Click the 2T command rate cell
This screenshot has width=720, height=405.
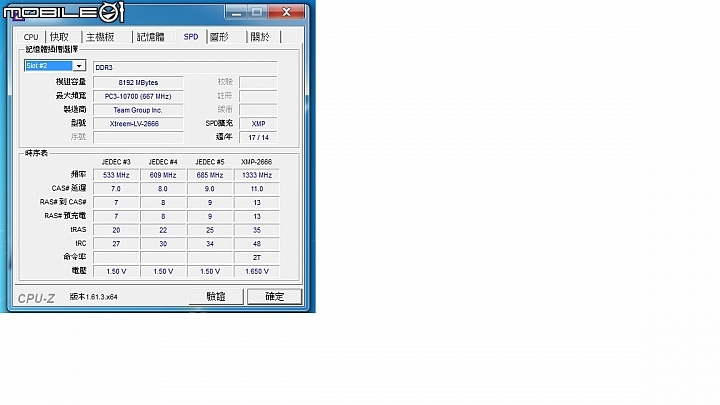coord(257,258)
